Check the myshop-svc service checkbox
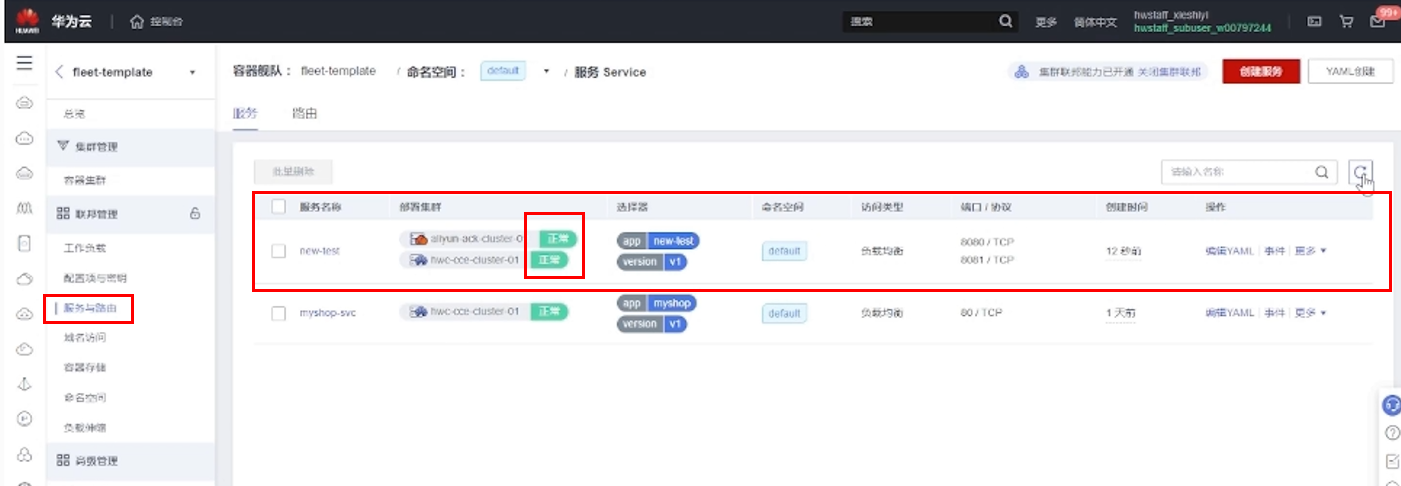1401x486 pixels. [x=279, y=313]
